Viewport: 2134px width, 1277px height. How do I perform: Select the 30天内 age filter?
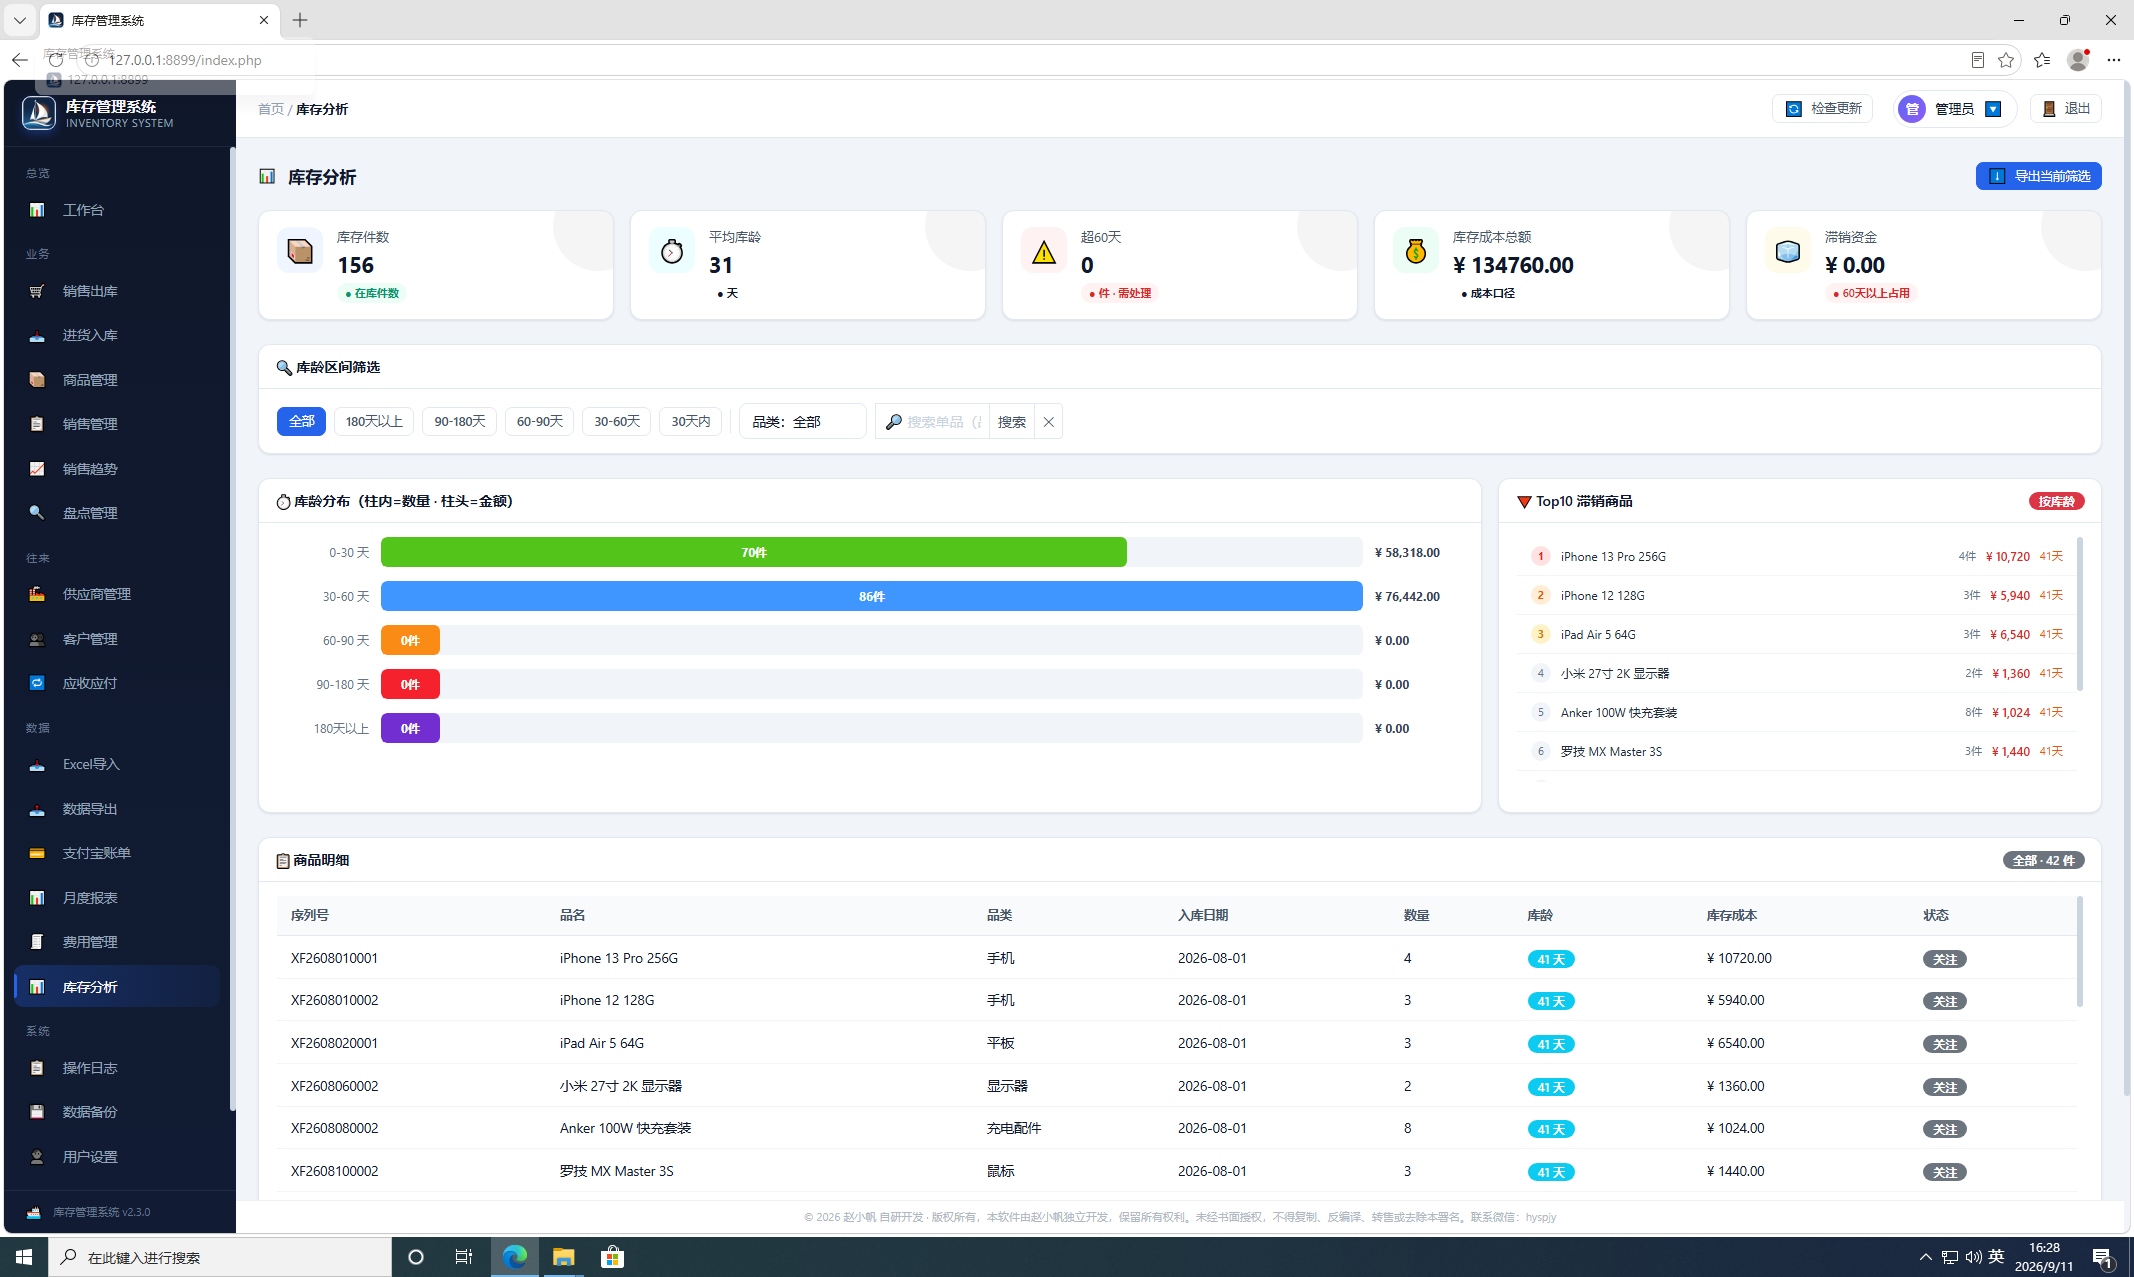pyautogui.click(x=690, y=422)
